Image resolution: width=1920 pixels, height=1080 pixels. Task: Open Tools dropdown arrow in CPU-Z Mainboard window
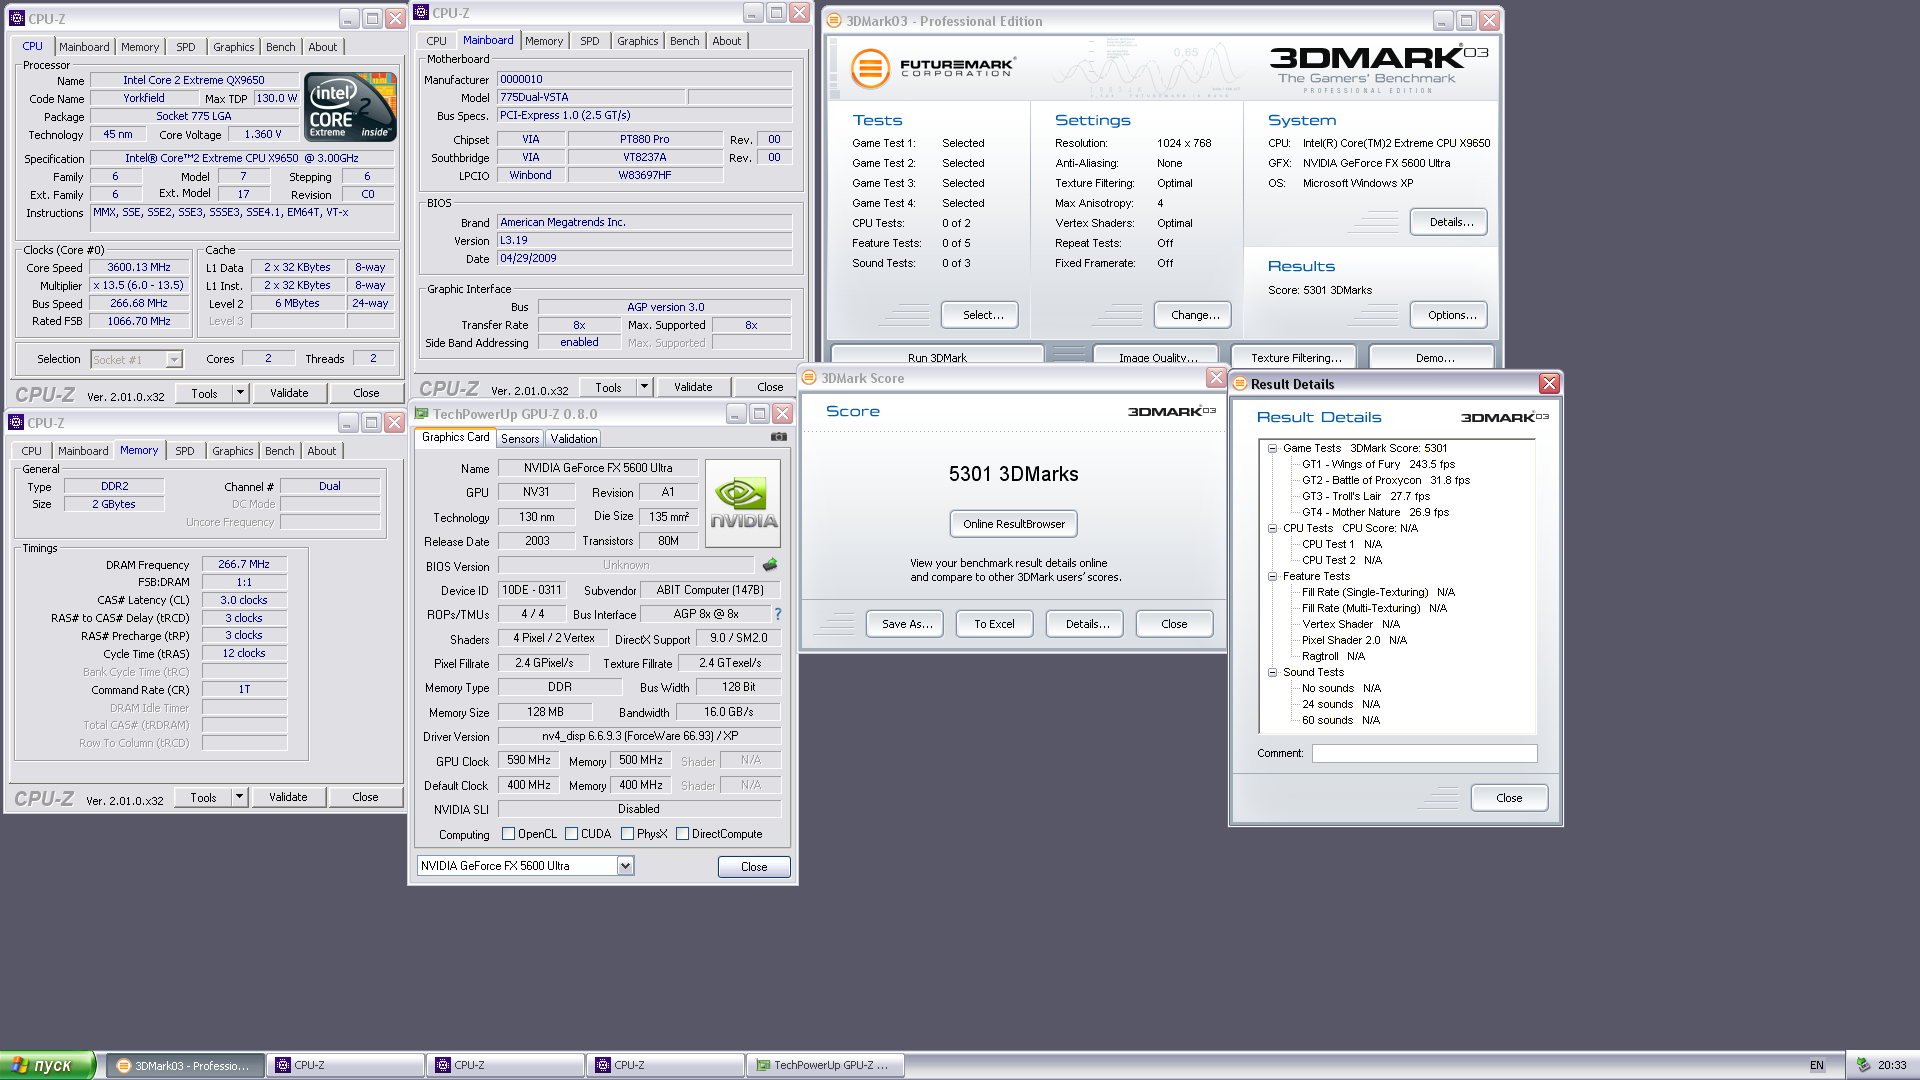(x=644, y=387)
